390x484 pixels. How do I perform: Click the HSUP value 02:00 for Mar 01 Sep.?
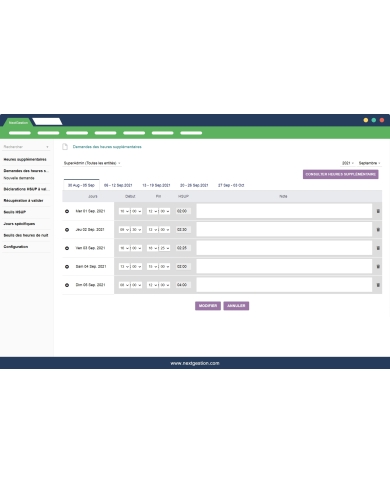(183, 211)
